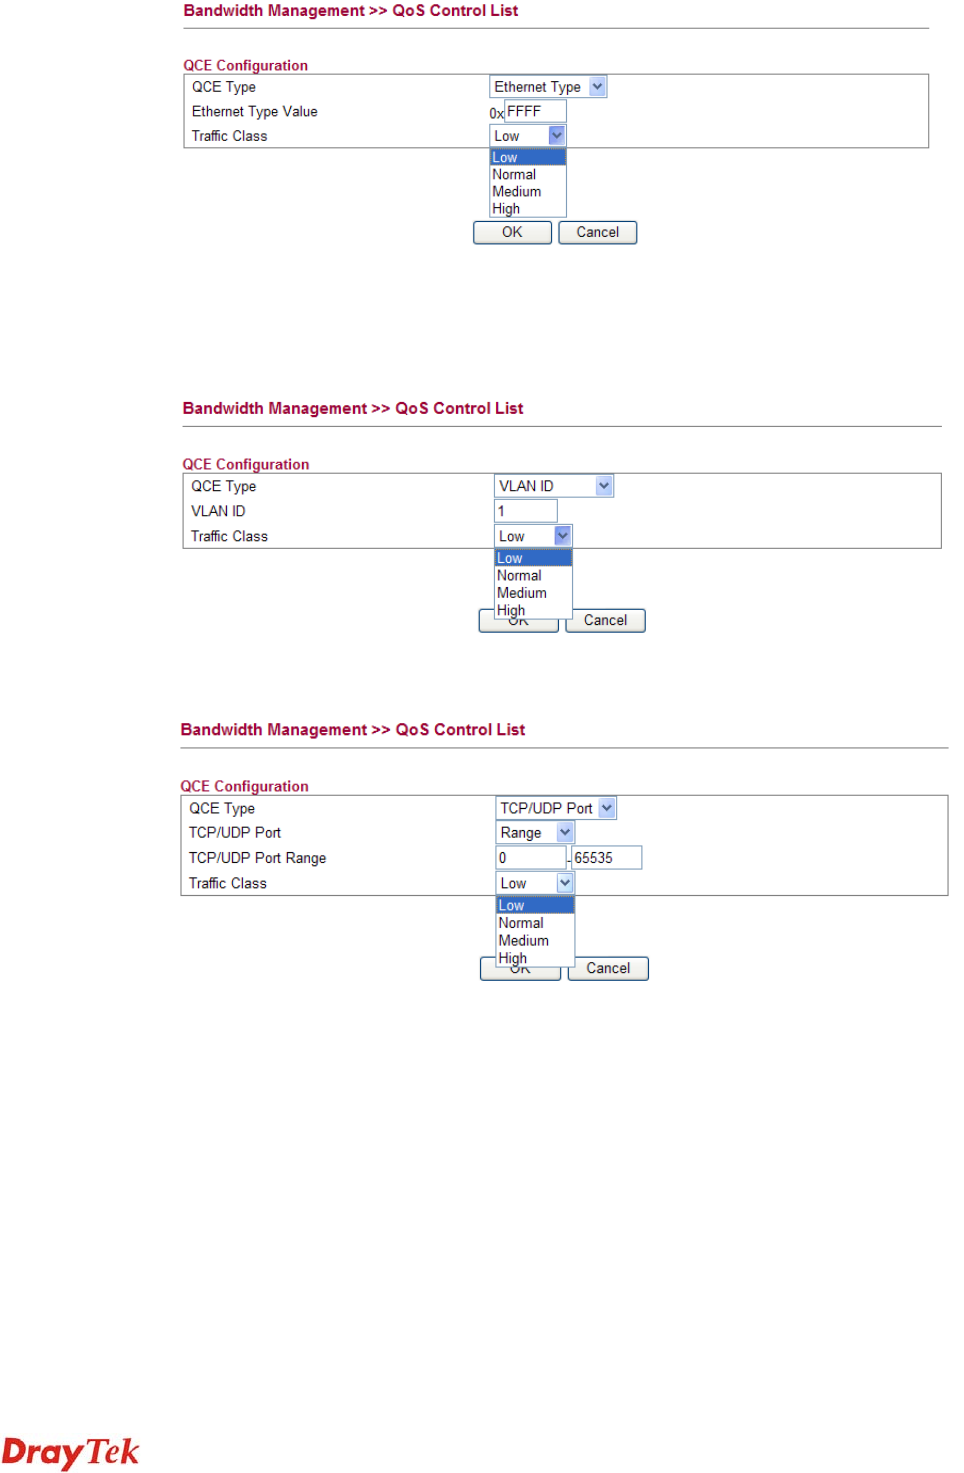Expand the Range selection dropdown
The height and width of the screenshot is (1473, 964).
(535, 833)
